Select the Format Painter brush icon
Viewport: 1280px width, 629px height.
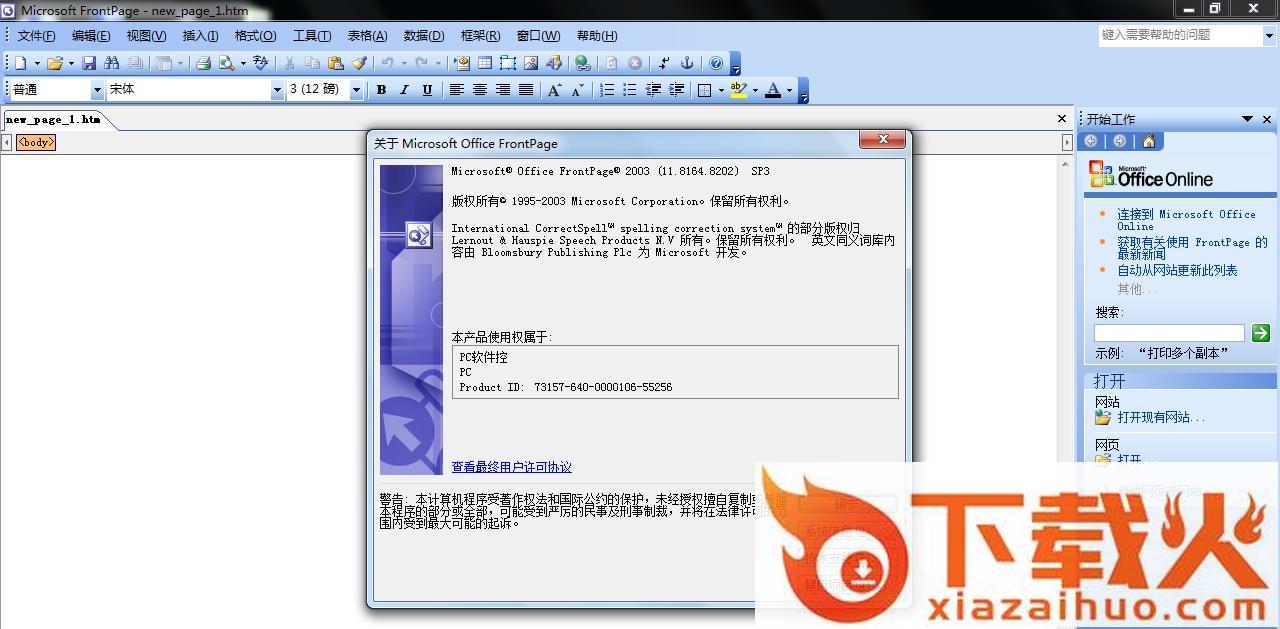pyautogui.click(x=359, y=63)
